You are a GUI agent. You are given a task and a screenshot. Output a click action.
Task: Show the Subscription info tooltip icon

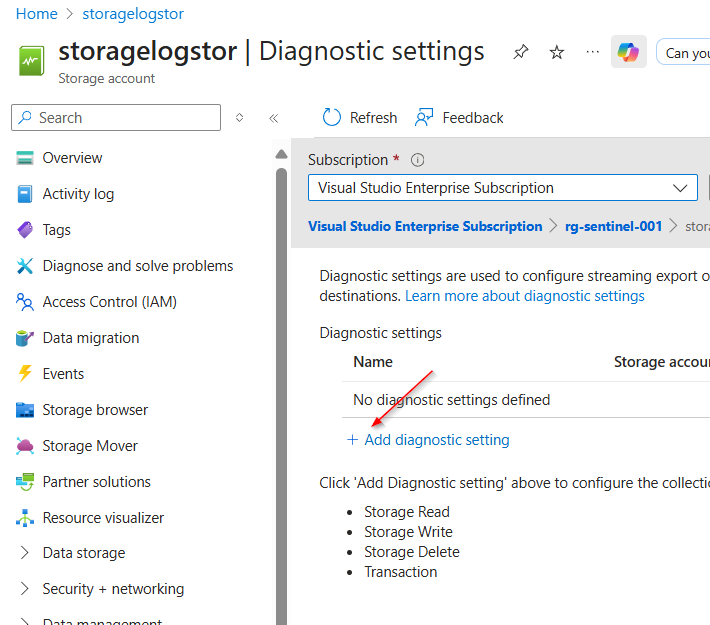point(418,160)
